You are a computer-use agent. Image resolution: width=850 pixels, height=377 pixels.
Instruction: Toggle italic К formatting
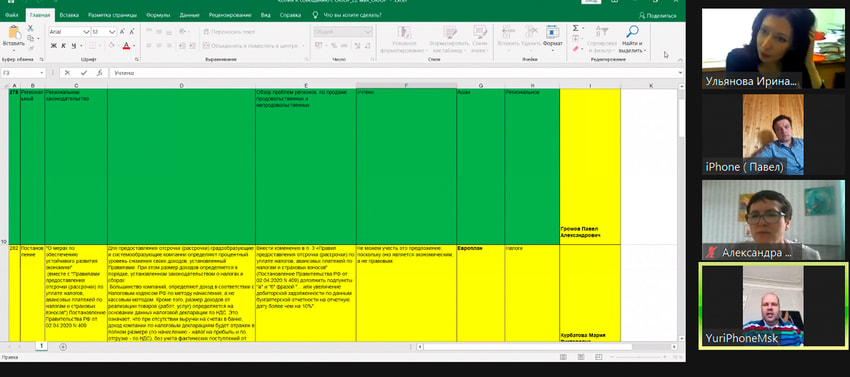[63, 46]
